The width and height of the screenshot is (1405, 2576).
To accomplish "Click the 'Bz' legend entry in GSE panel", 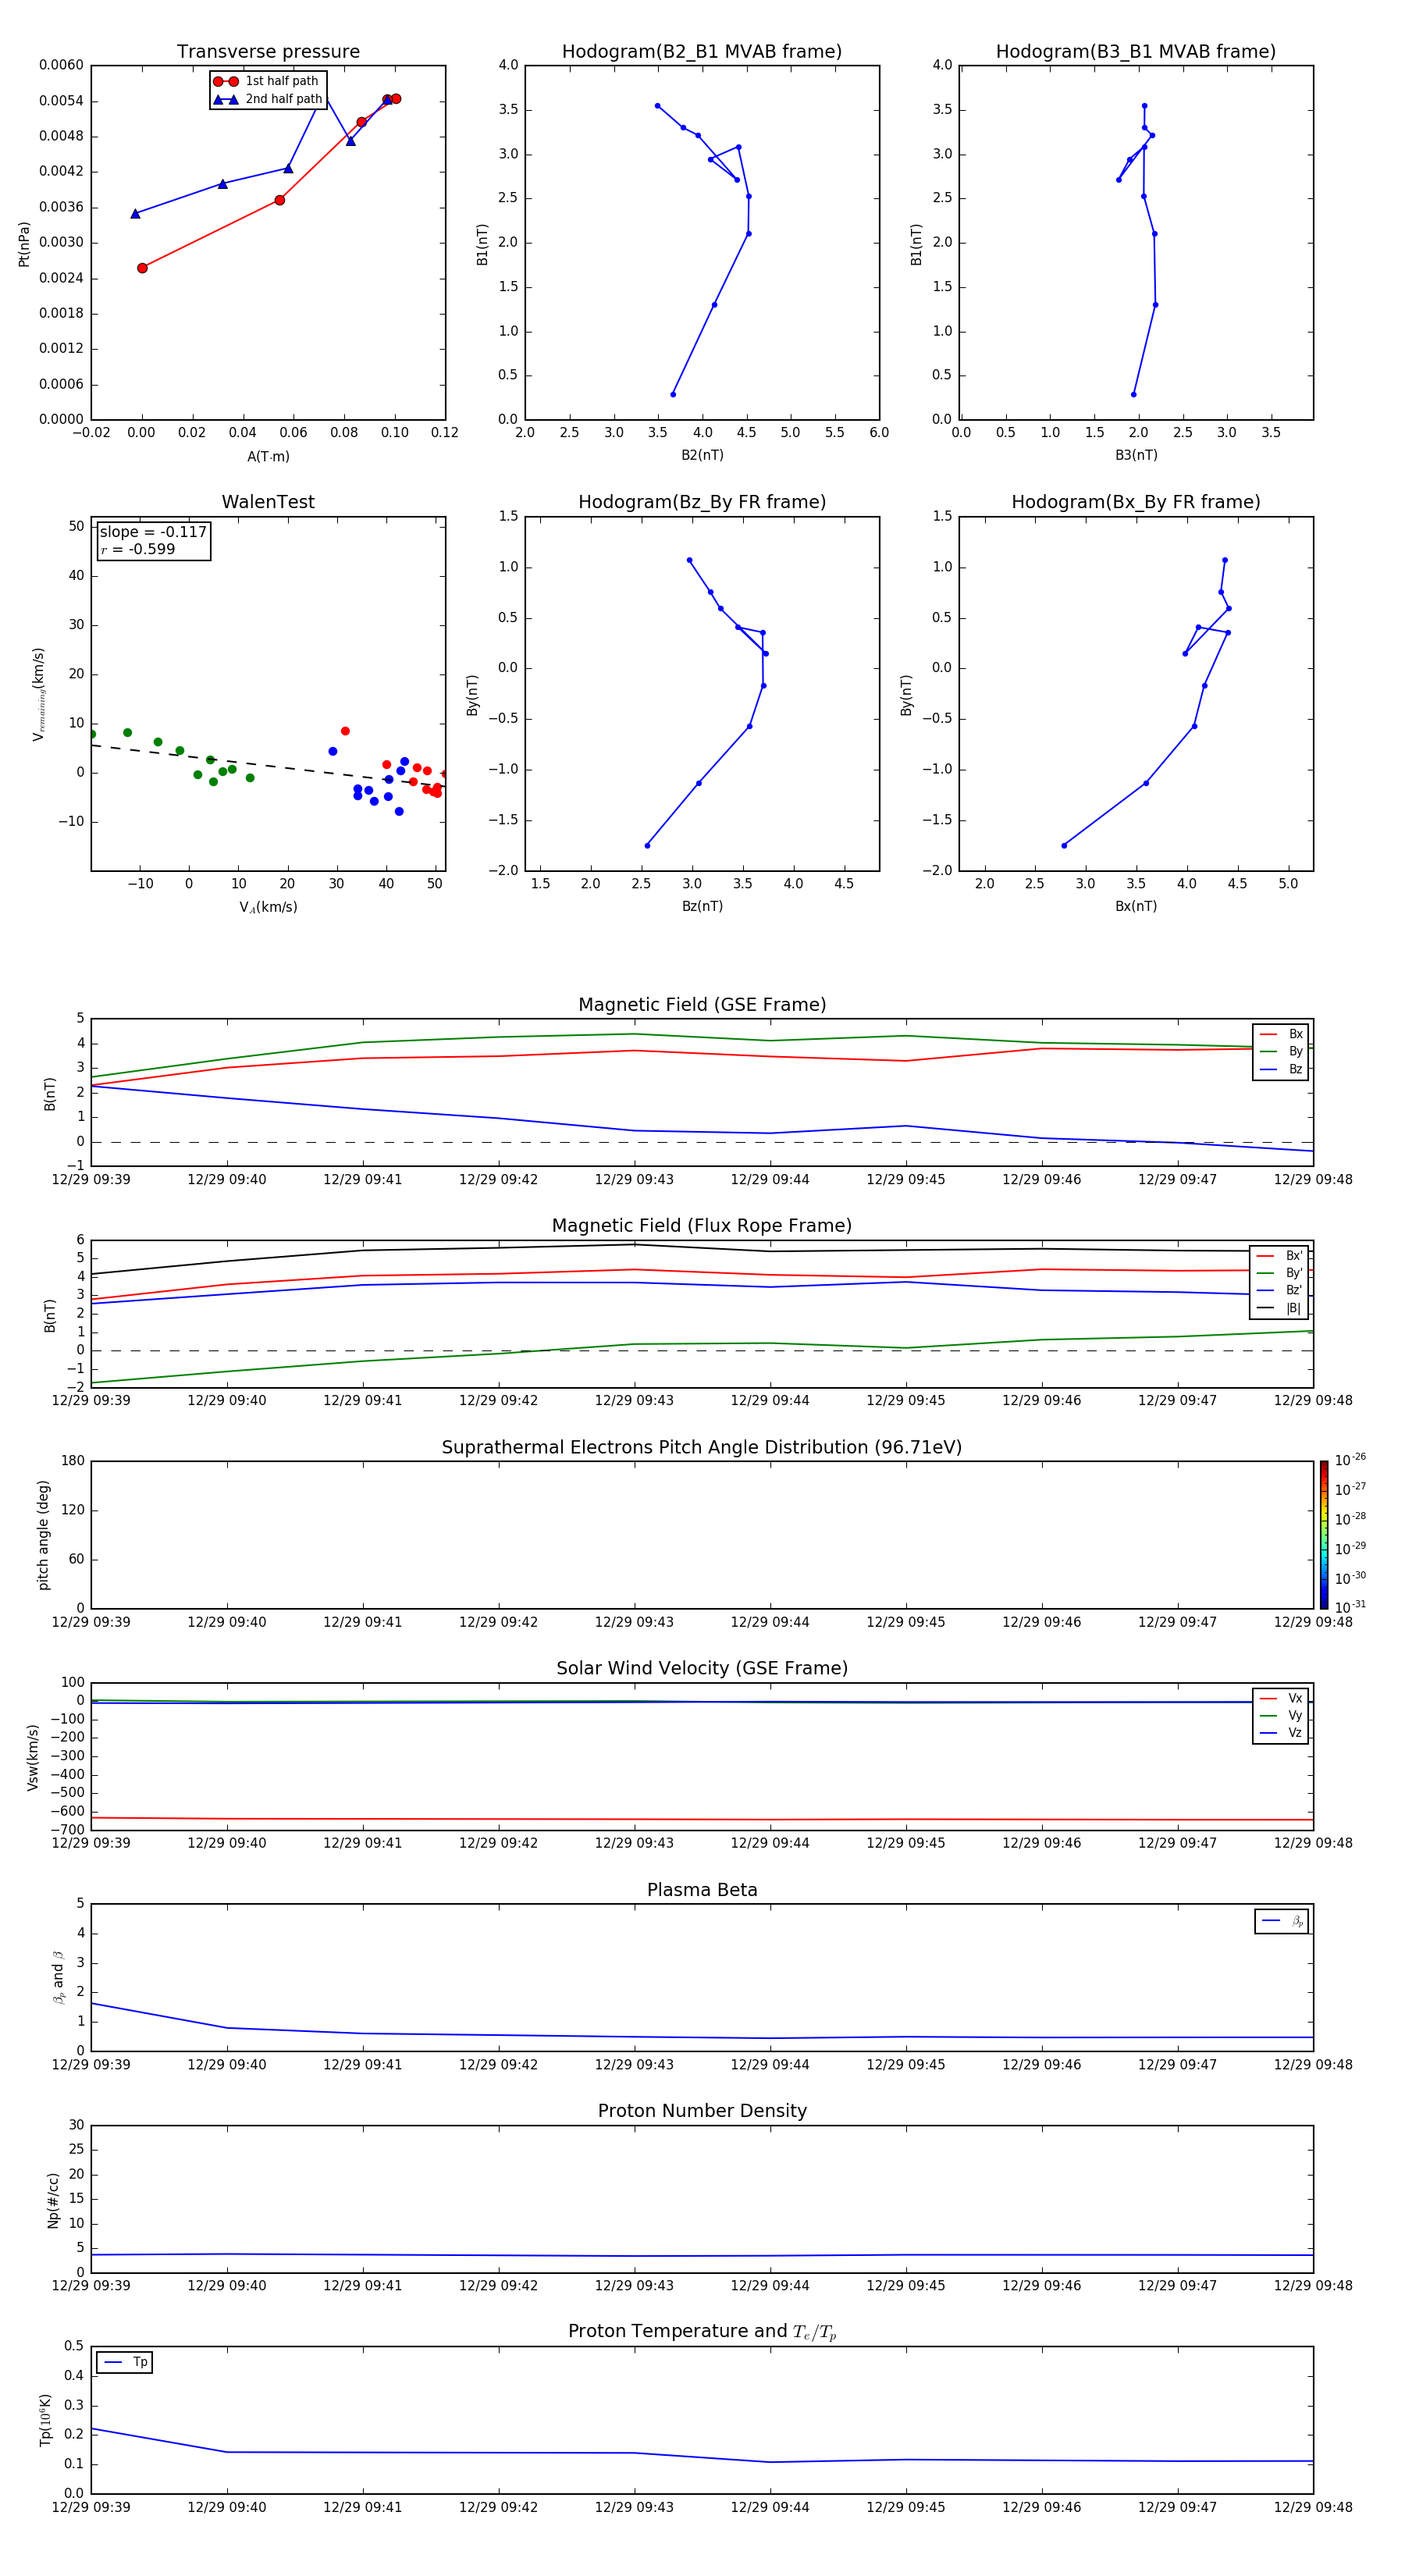I will (x=1281, y=1069).
